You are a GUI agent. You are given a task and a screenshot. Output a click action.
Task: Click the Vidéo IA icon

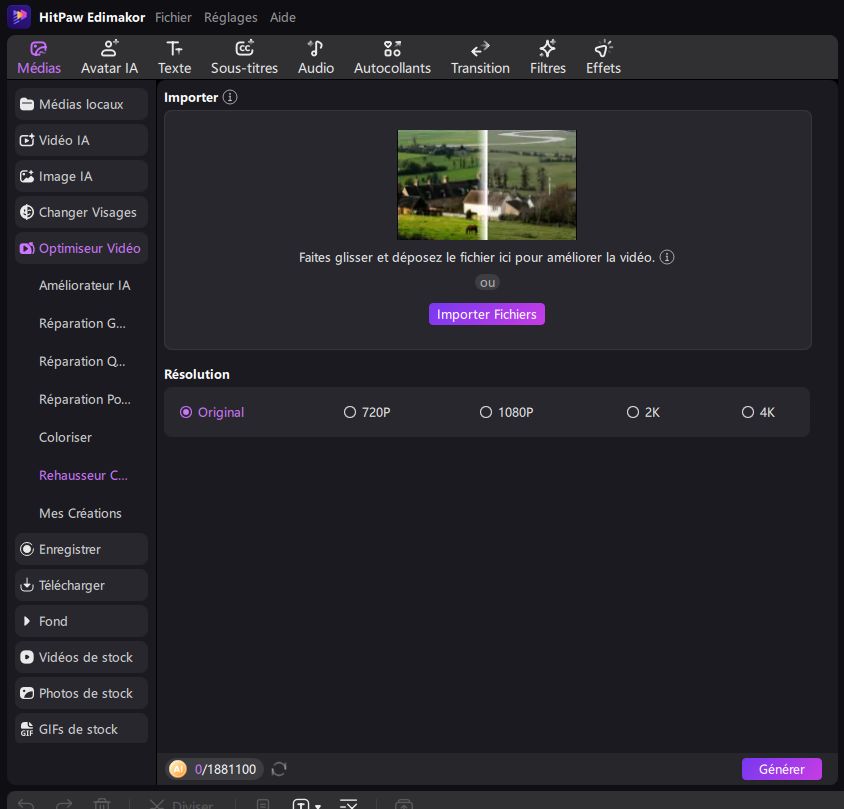click(x=27, y=140)
